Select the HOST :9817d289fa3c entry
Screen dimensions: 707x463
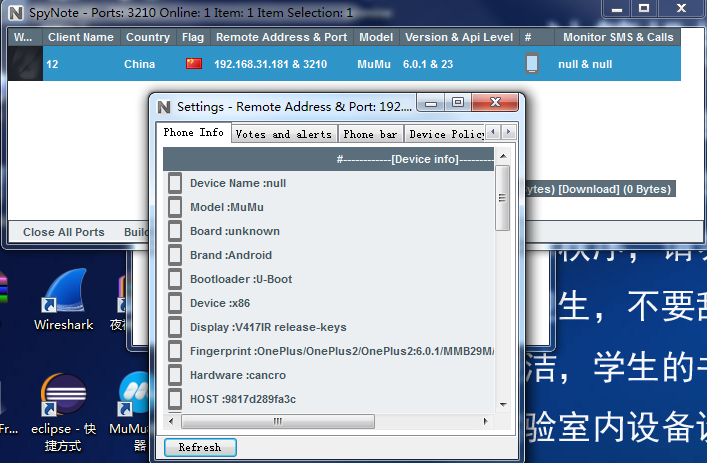pyautogui.click(x=243, y=399)
